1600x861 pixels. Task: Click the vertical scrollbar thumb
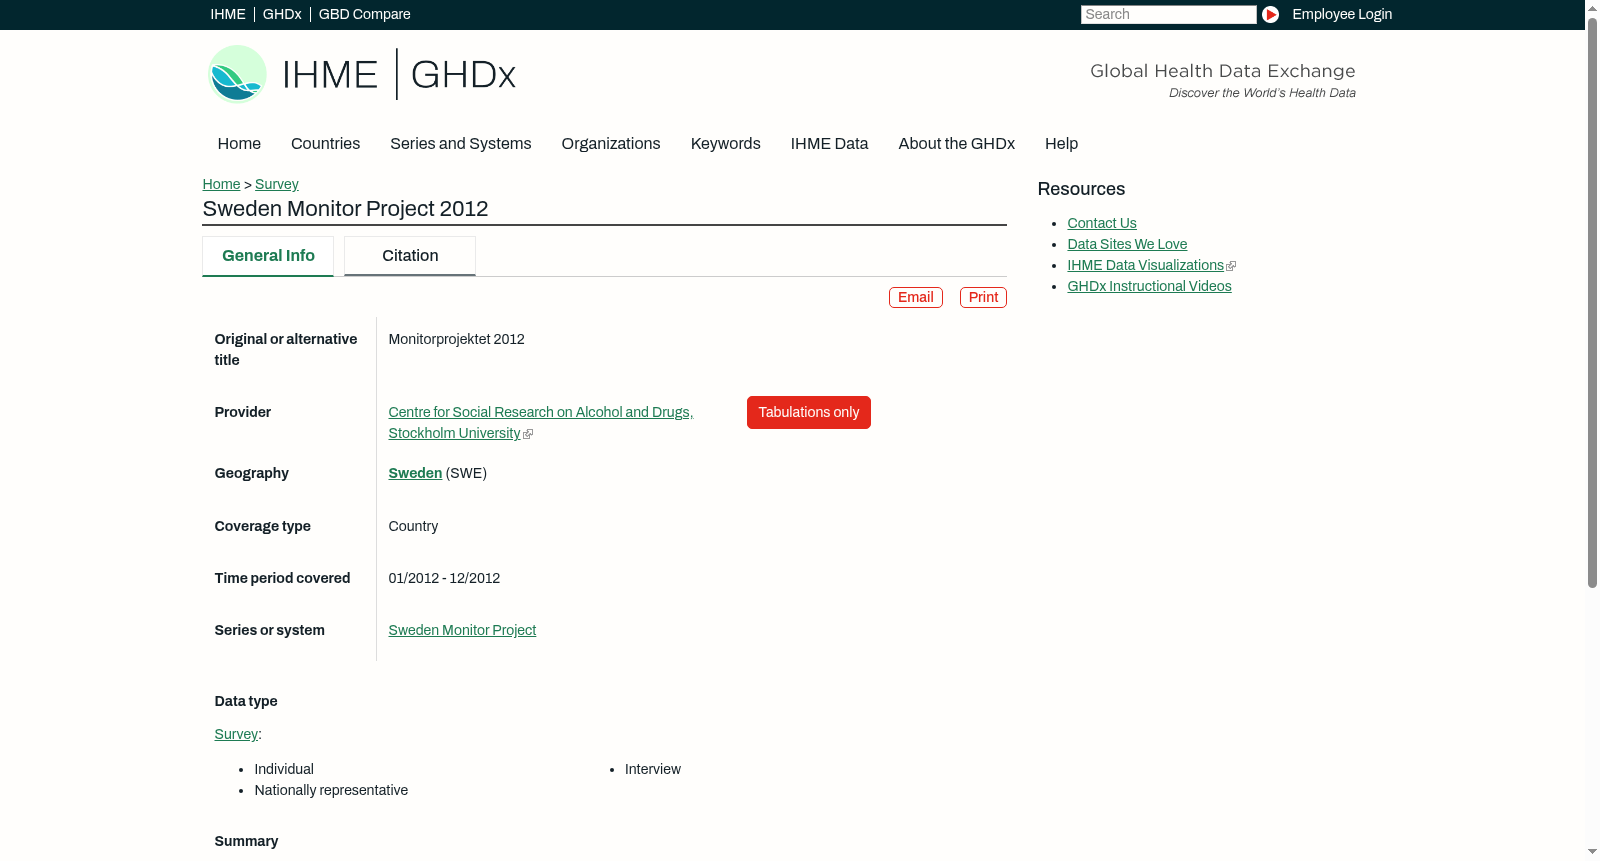[x=1592, y=302]
